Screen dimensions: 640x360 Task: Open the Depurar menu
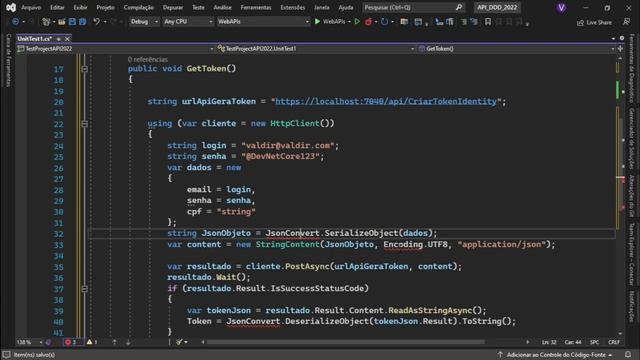point(173,7)
